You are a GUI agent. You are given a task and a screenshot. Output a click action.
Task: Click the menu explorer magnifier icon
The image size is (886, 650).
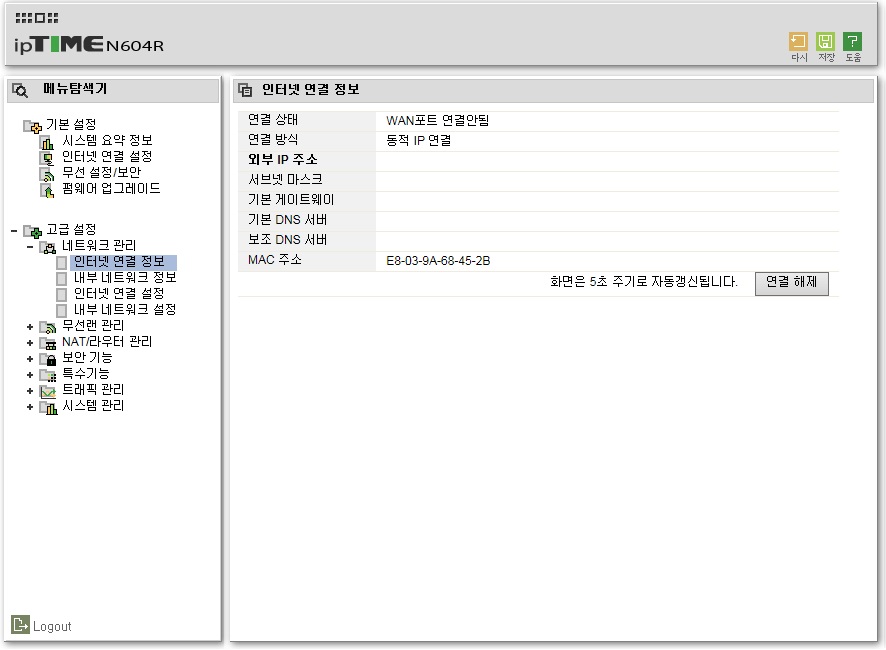20,90
